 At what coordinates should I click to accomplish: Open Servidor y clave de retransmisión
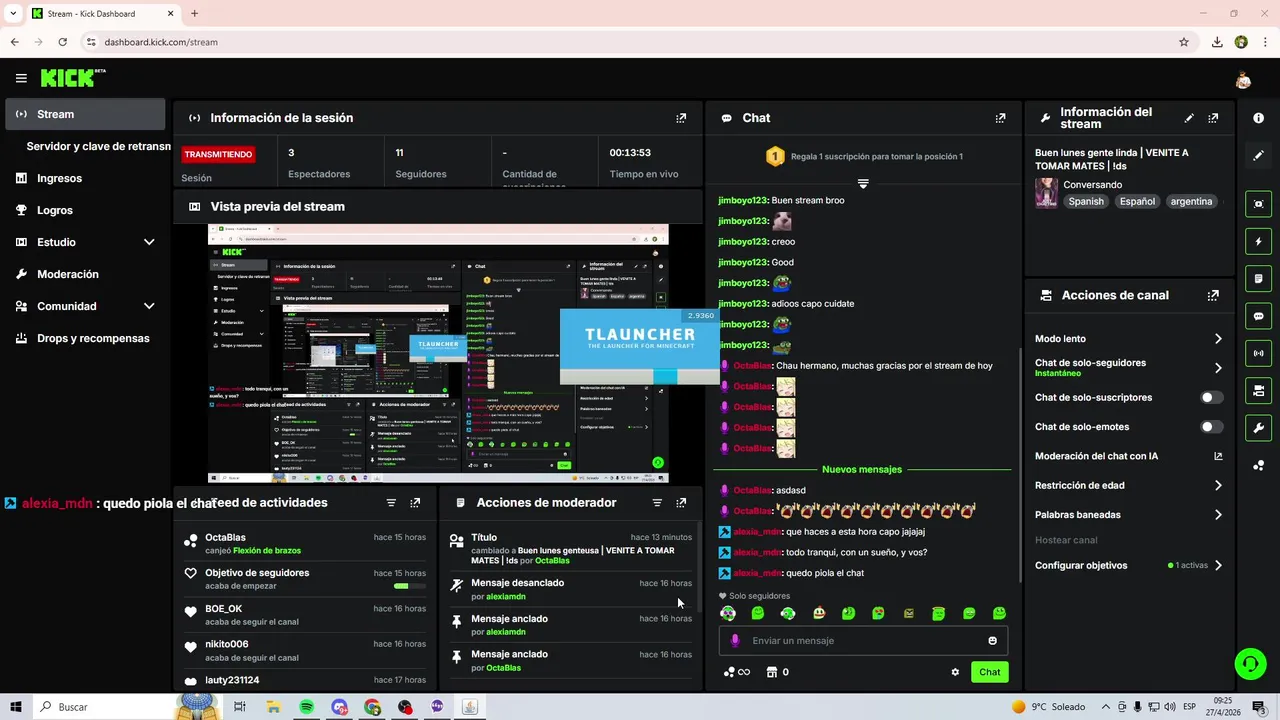[x=99, y=146]
